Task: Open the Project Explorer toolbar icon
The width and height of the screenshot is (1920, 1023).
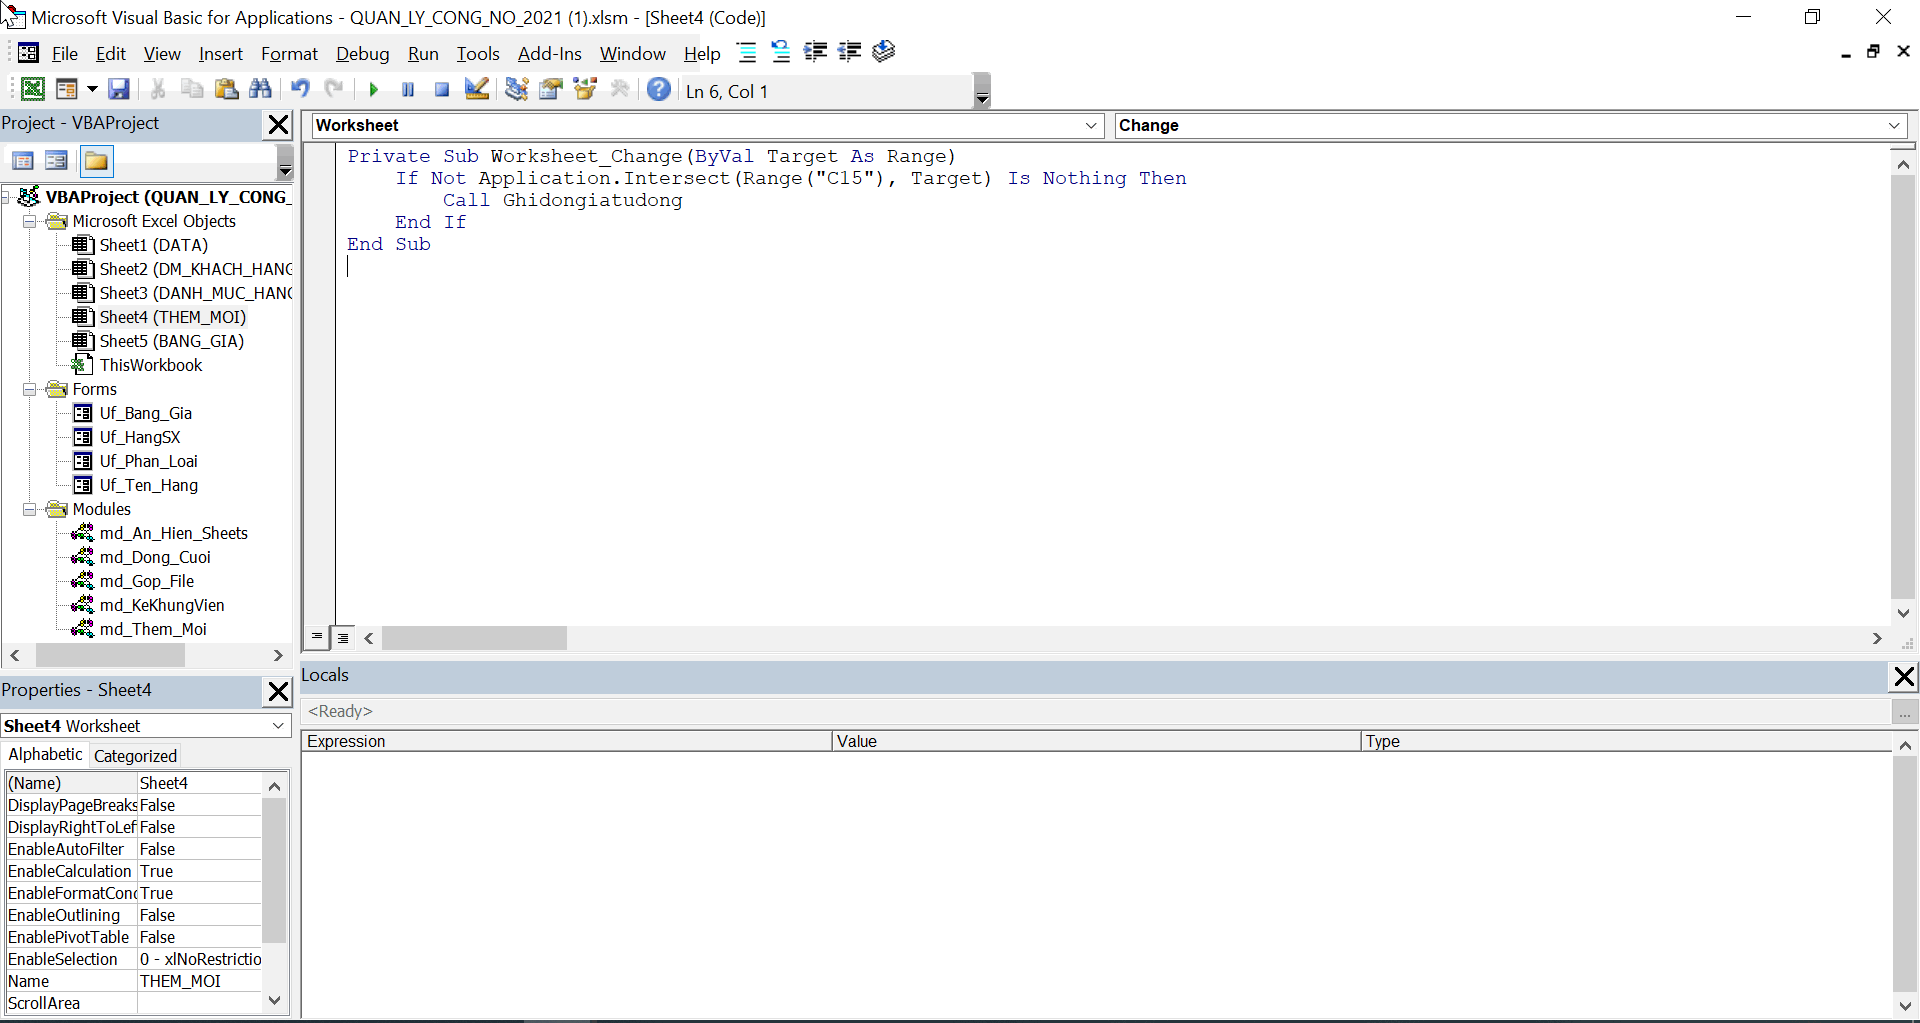Action: tap(516, 90)
